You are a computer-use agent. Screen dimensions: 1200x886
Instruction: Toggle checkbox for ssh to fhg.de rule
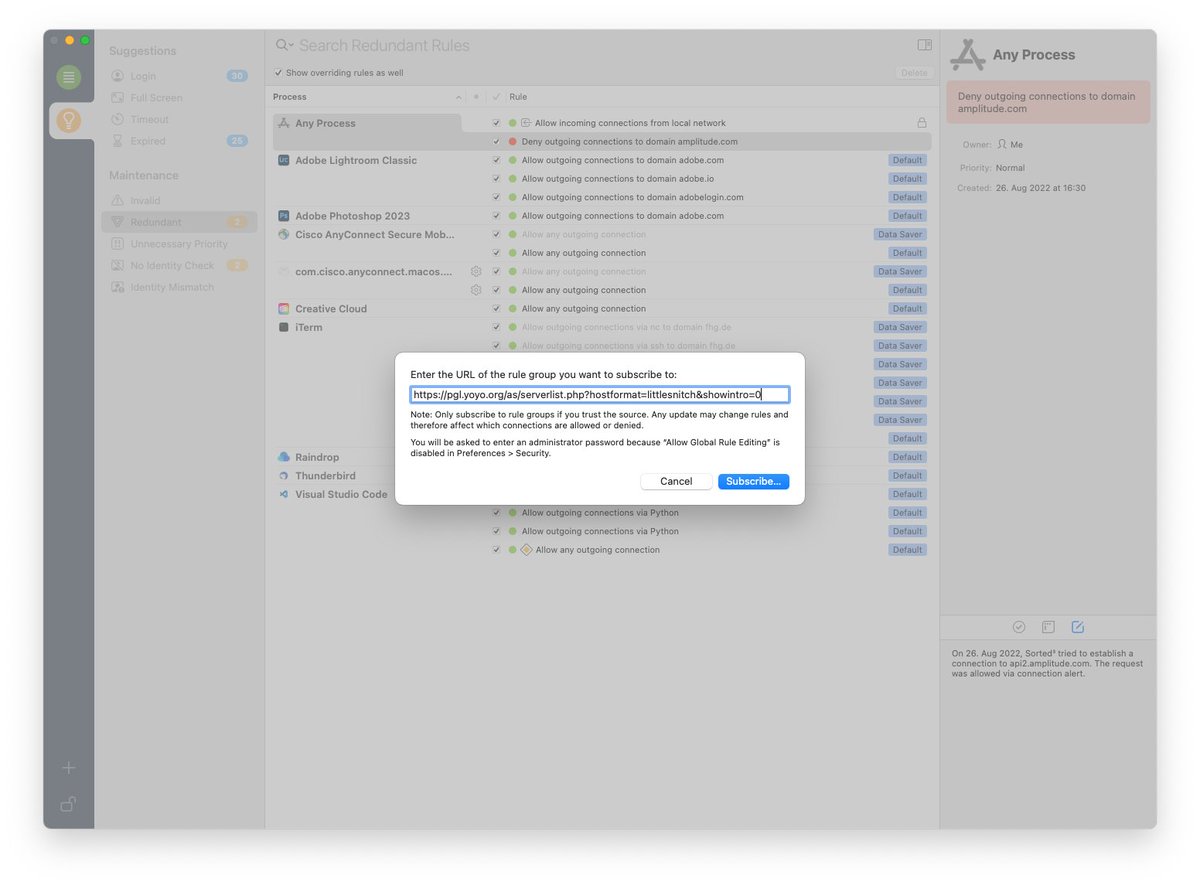496,346
